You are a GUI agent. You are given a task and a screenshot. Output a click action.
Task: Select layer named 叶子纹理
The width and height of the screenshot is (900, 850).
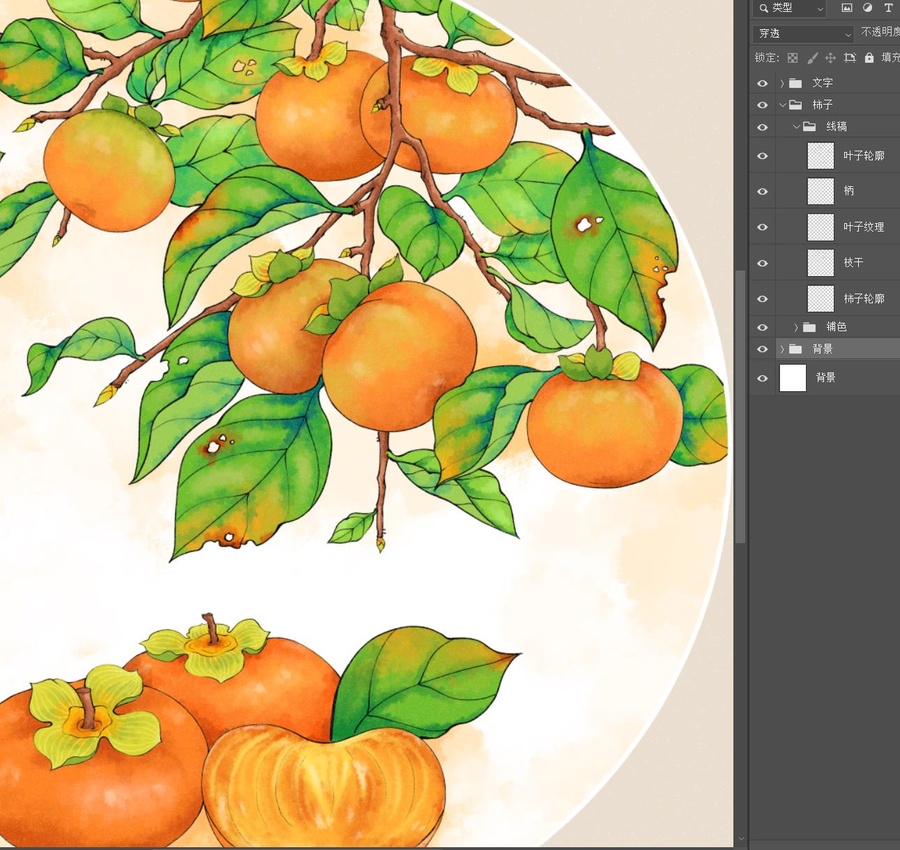coord(864,227)
